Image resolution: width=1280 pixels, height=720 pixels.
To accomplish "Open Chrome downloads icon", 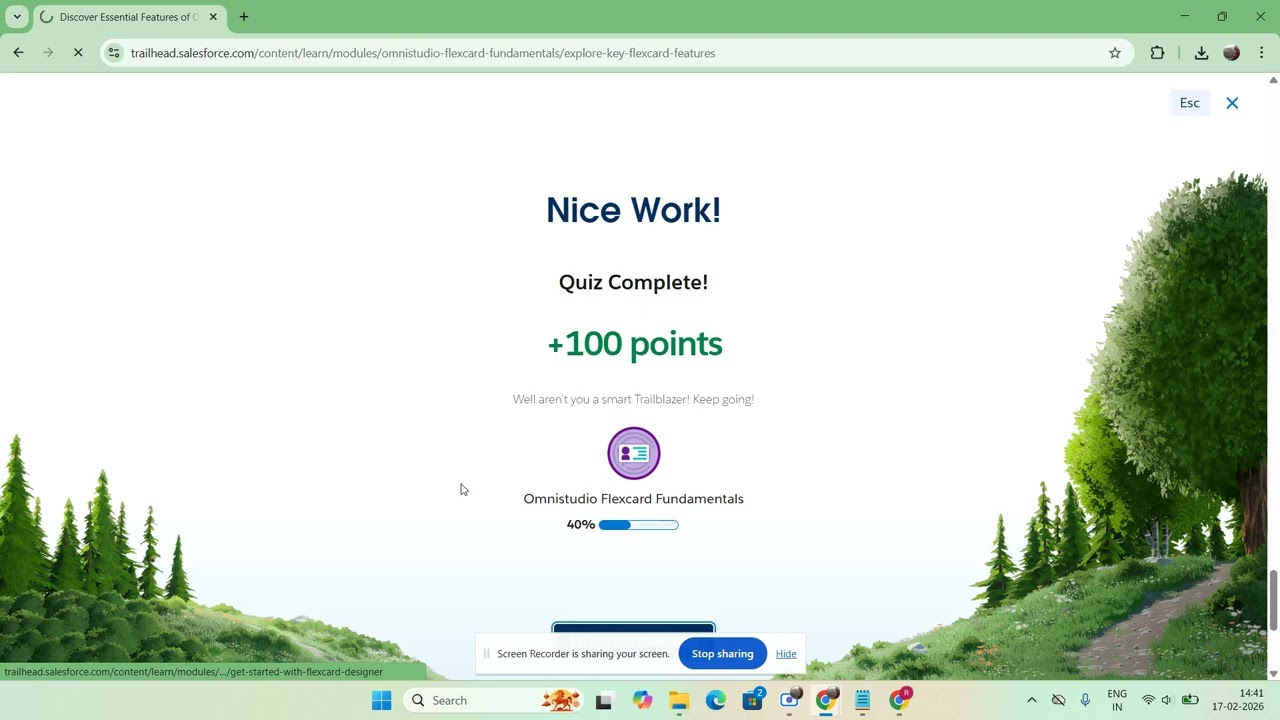I will pyautogui.click(x=1201, y=53).
